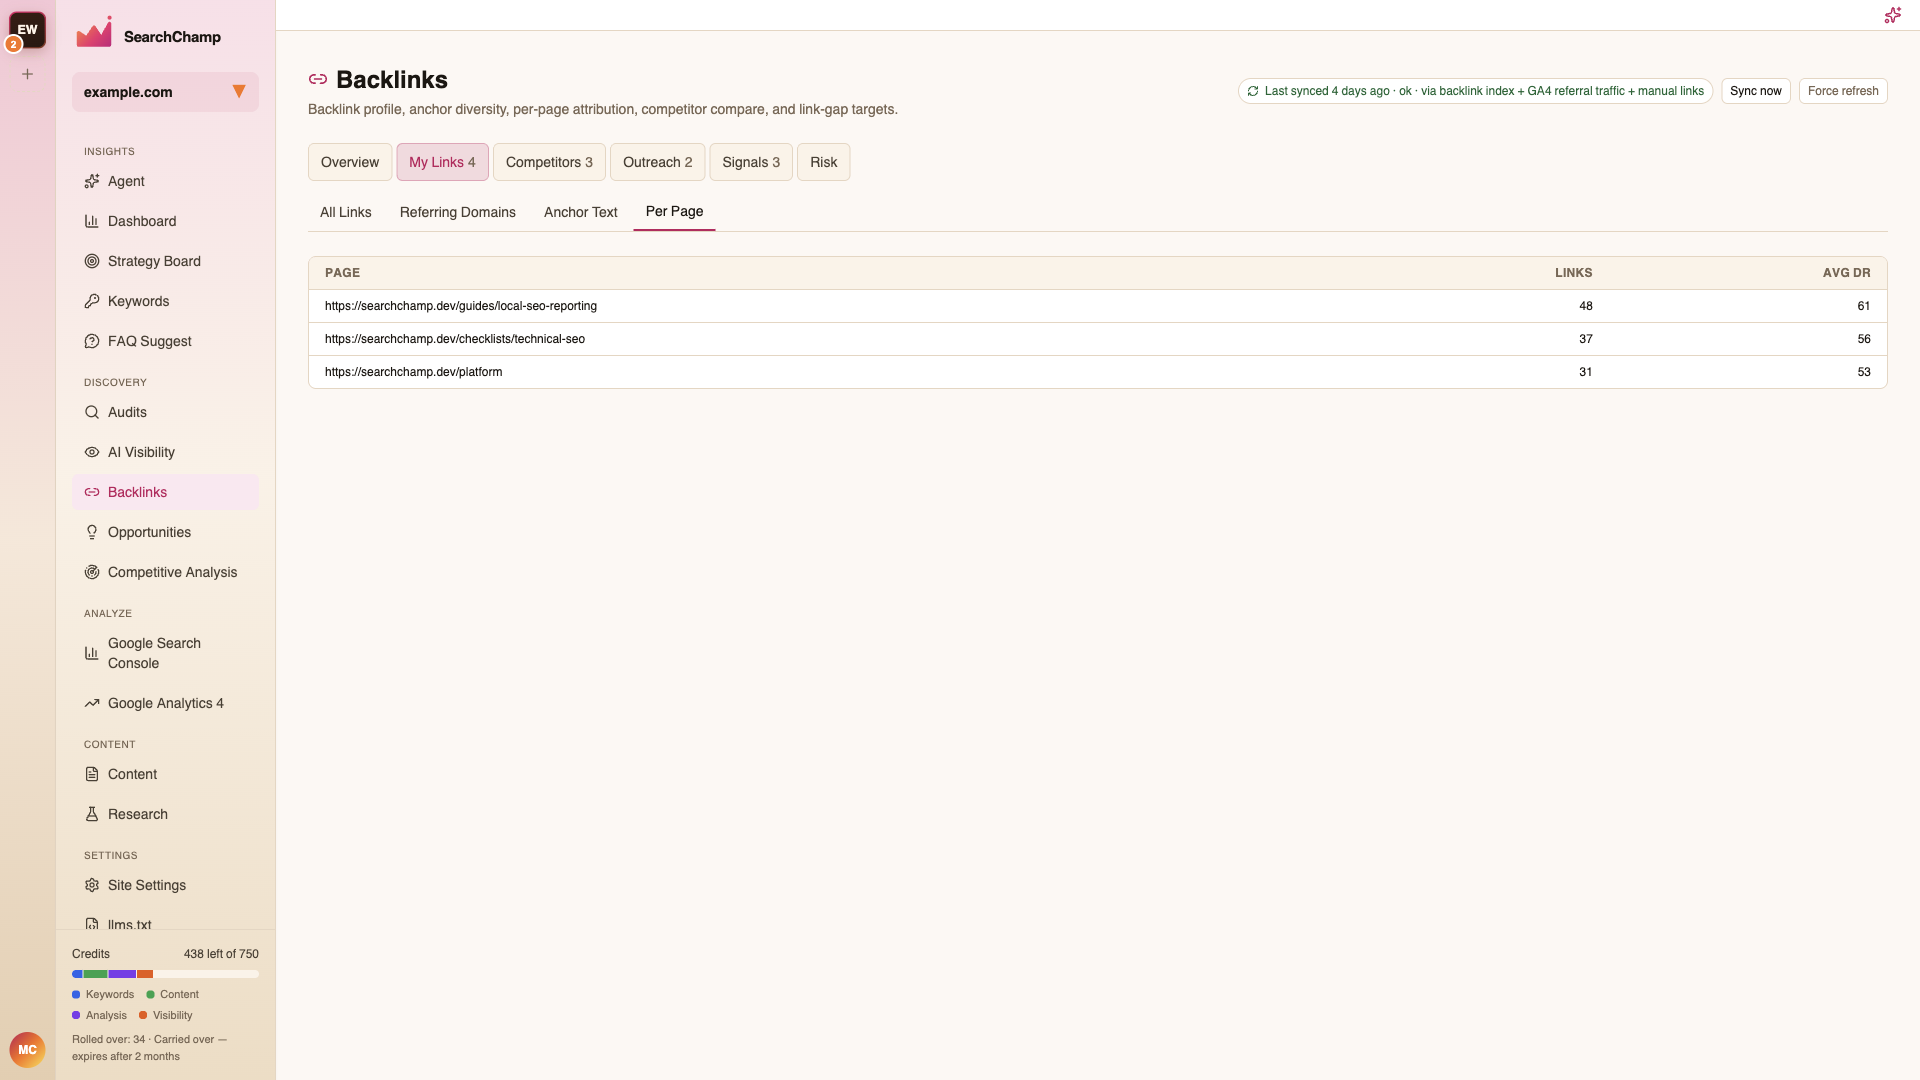Click the searchchamp.dev/platform page URL
The height and width of the screenshot is (1080, 1920).
[x=414, y=372]
